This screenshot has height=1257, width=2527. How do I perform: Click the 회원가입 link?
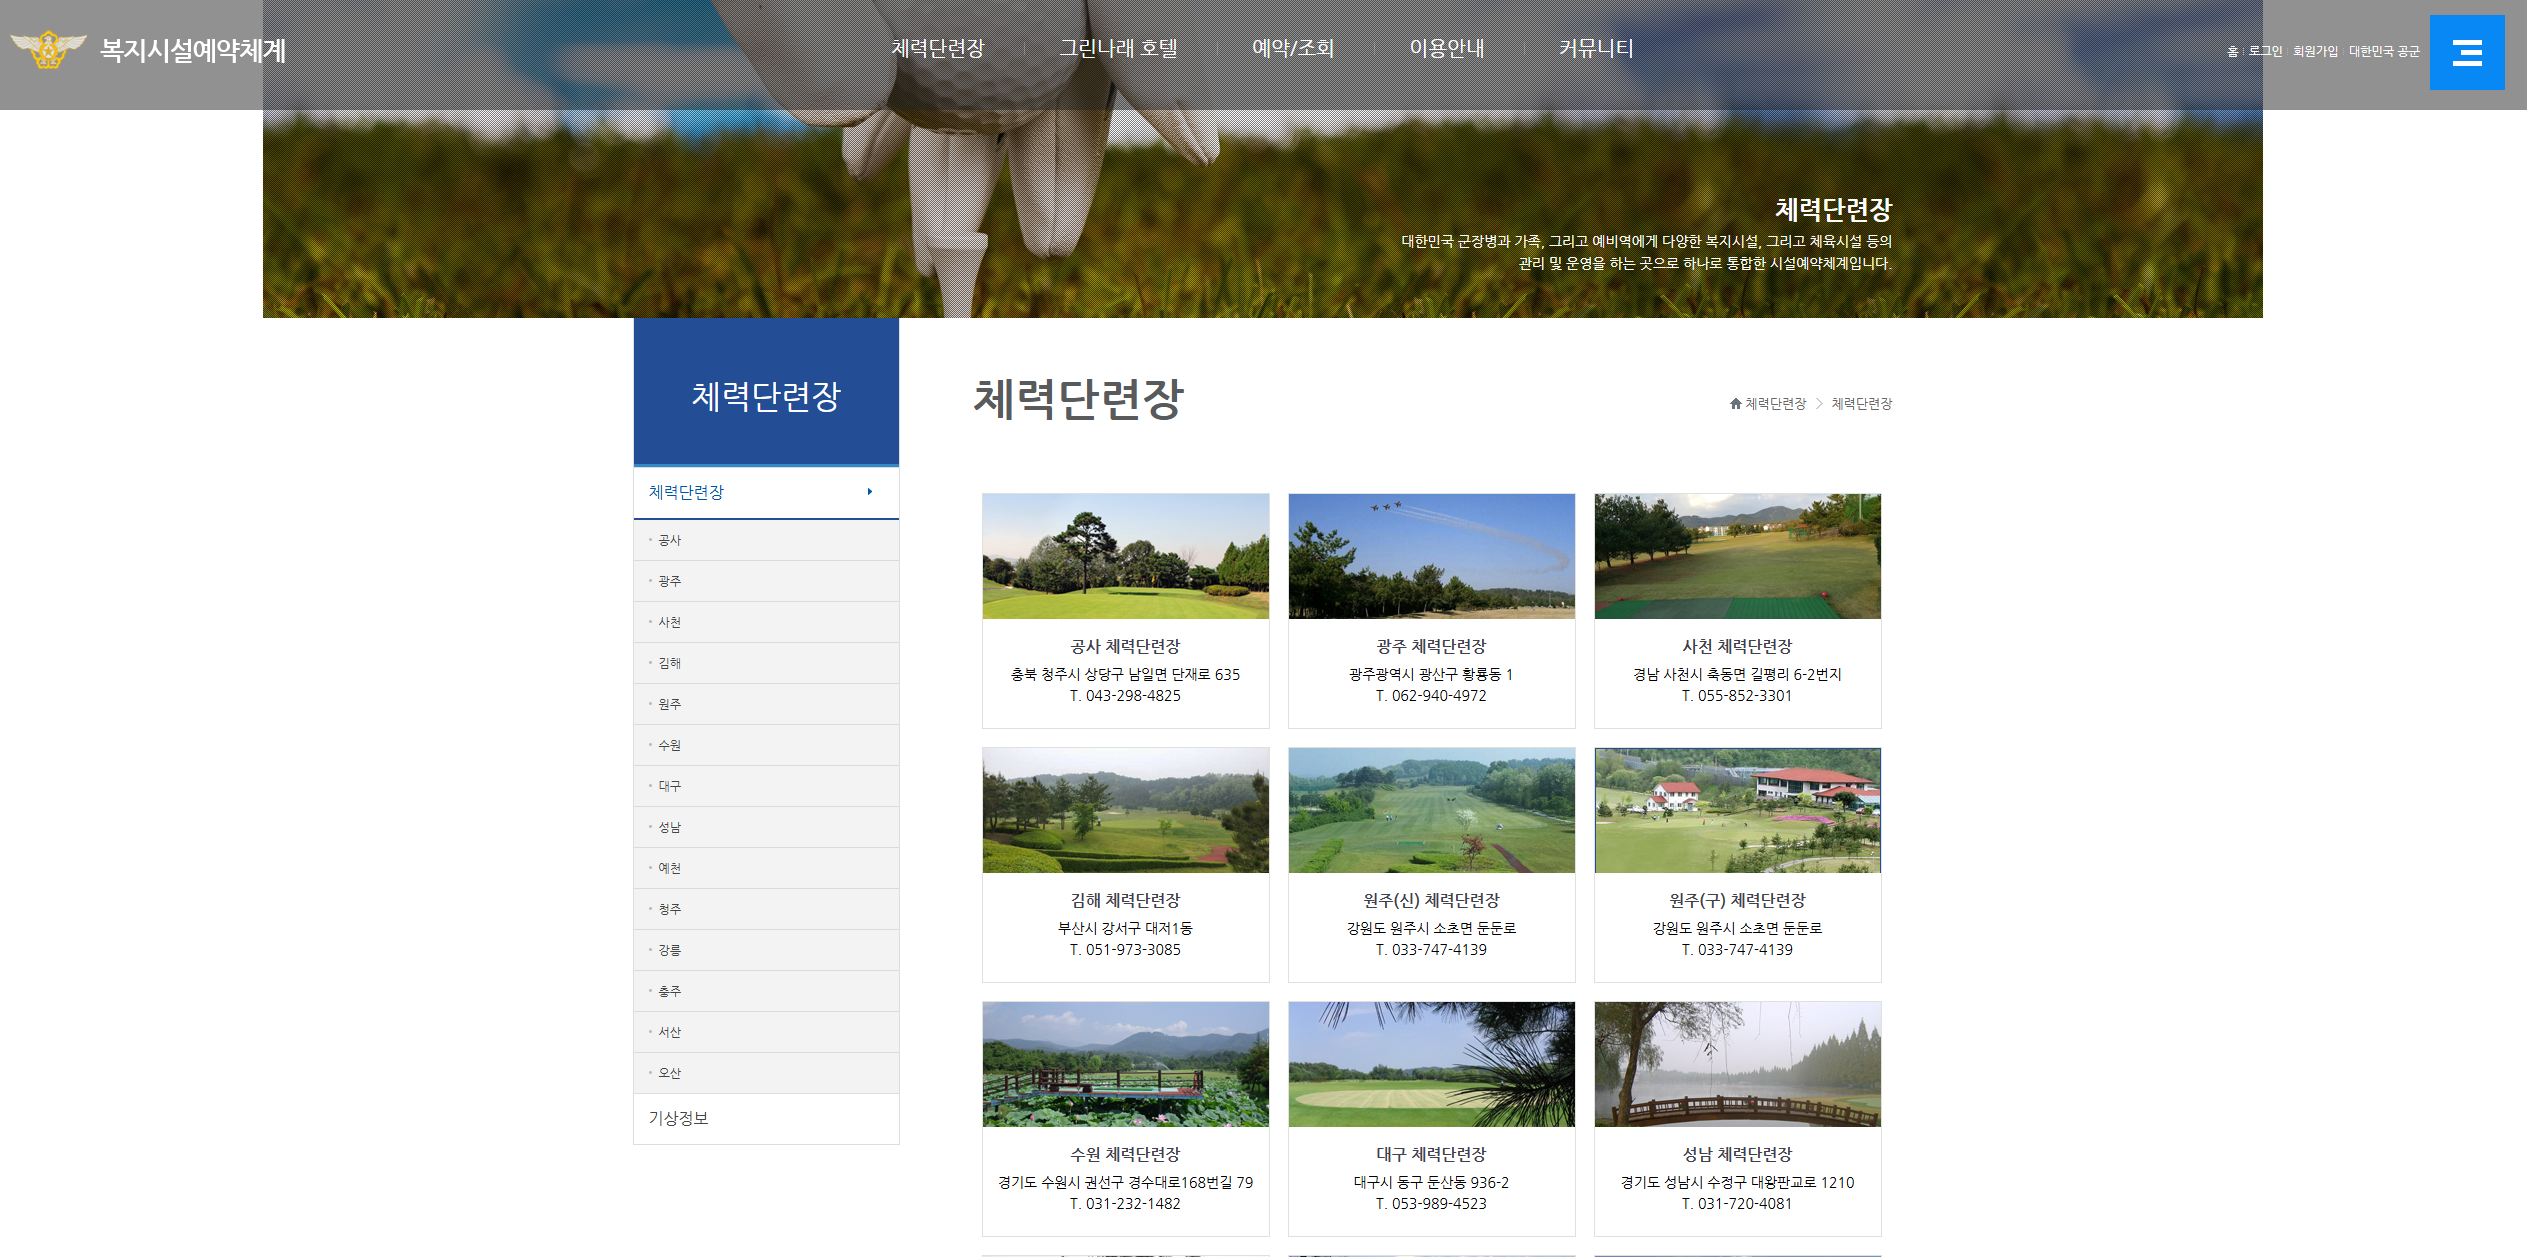[x=2315, y=51]
